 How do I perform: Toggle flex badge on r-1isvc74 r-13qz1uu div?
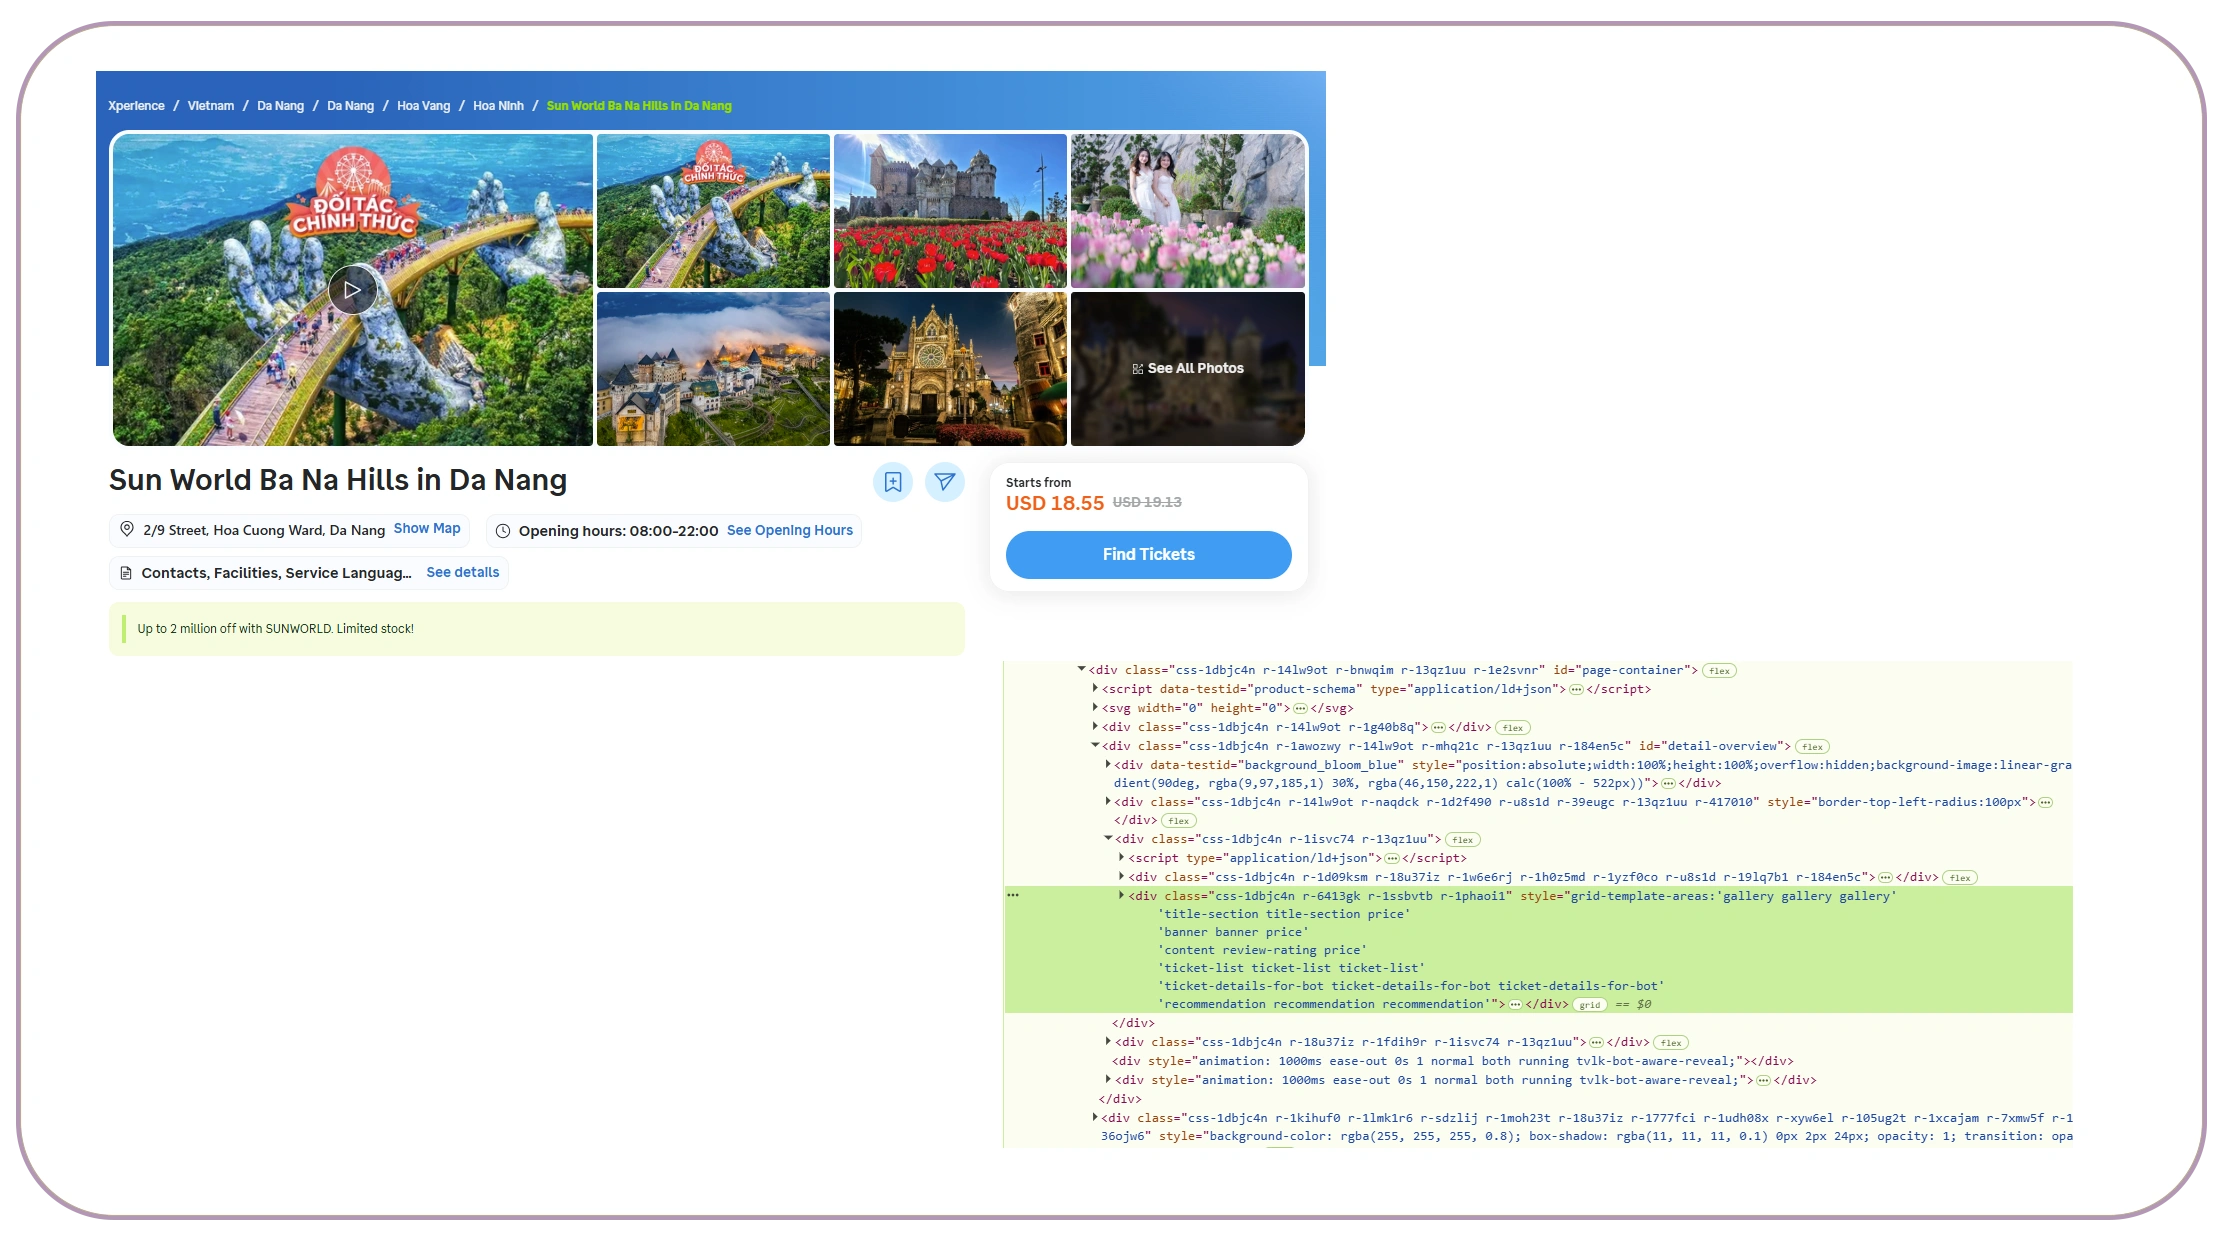[1463, 840]
